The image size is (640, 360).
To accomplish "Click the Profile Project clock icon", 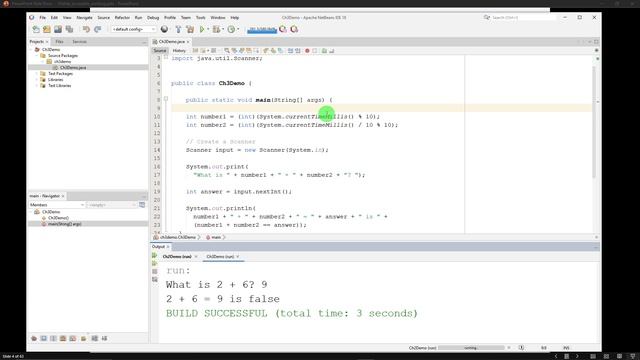I will pos(231,29).
